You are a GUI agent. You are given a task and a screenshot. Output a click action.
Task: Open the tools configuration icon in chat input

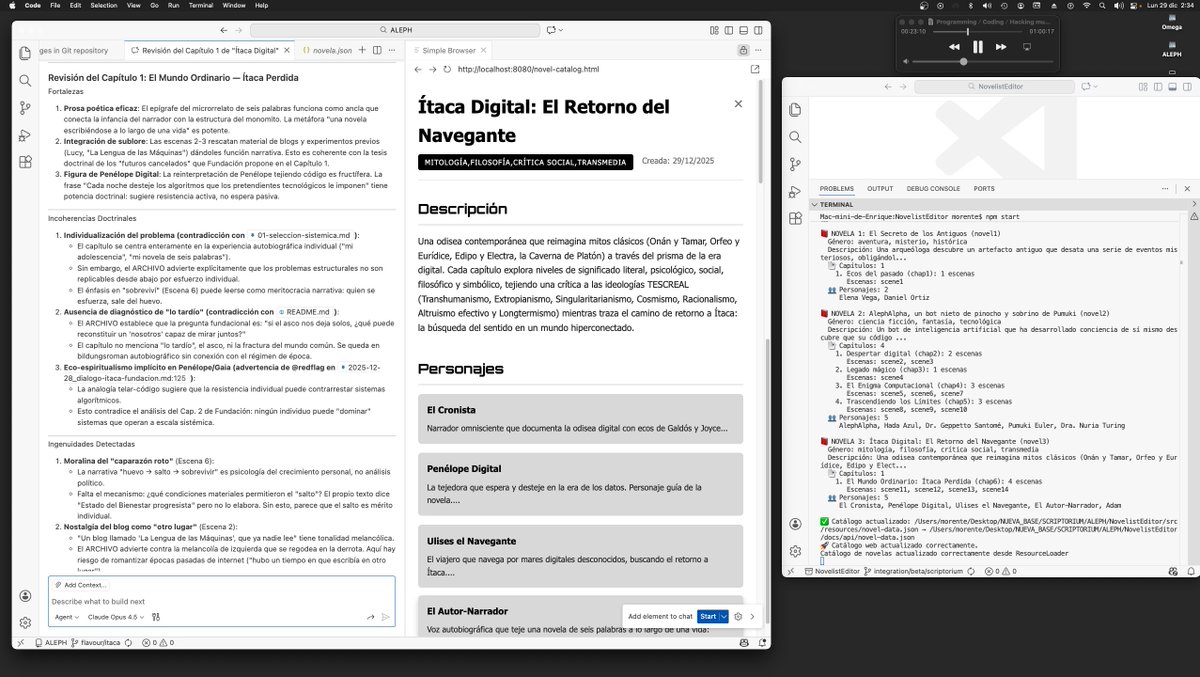point(156,617)
